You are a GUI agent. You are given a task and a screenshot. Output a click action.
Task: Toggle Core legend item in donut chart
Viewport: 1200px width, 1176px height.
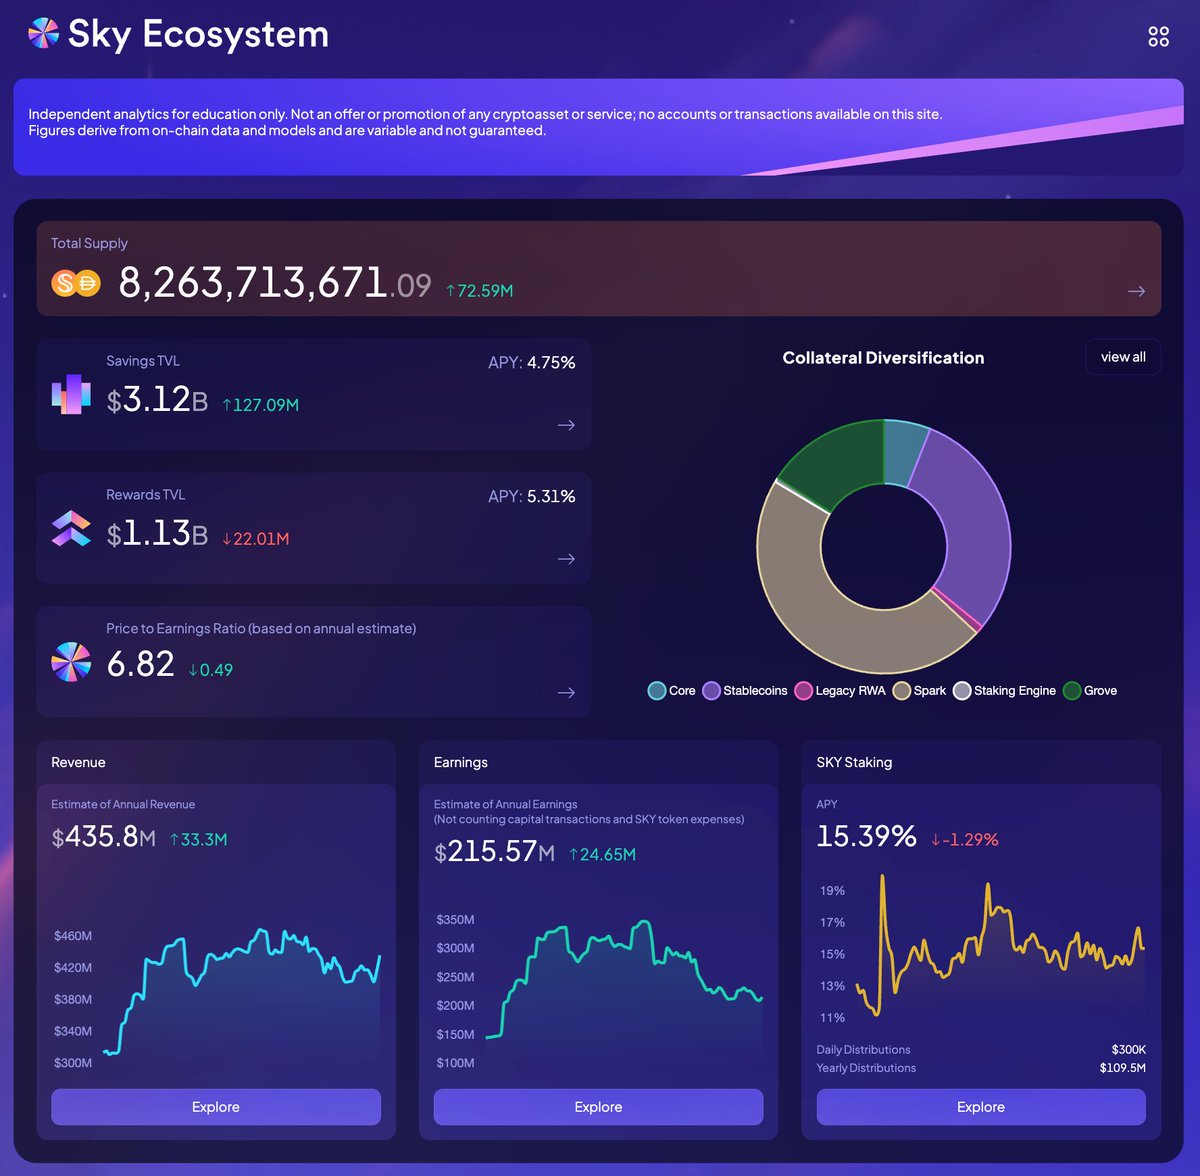tap(672, 691)
